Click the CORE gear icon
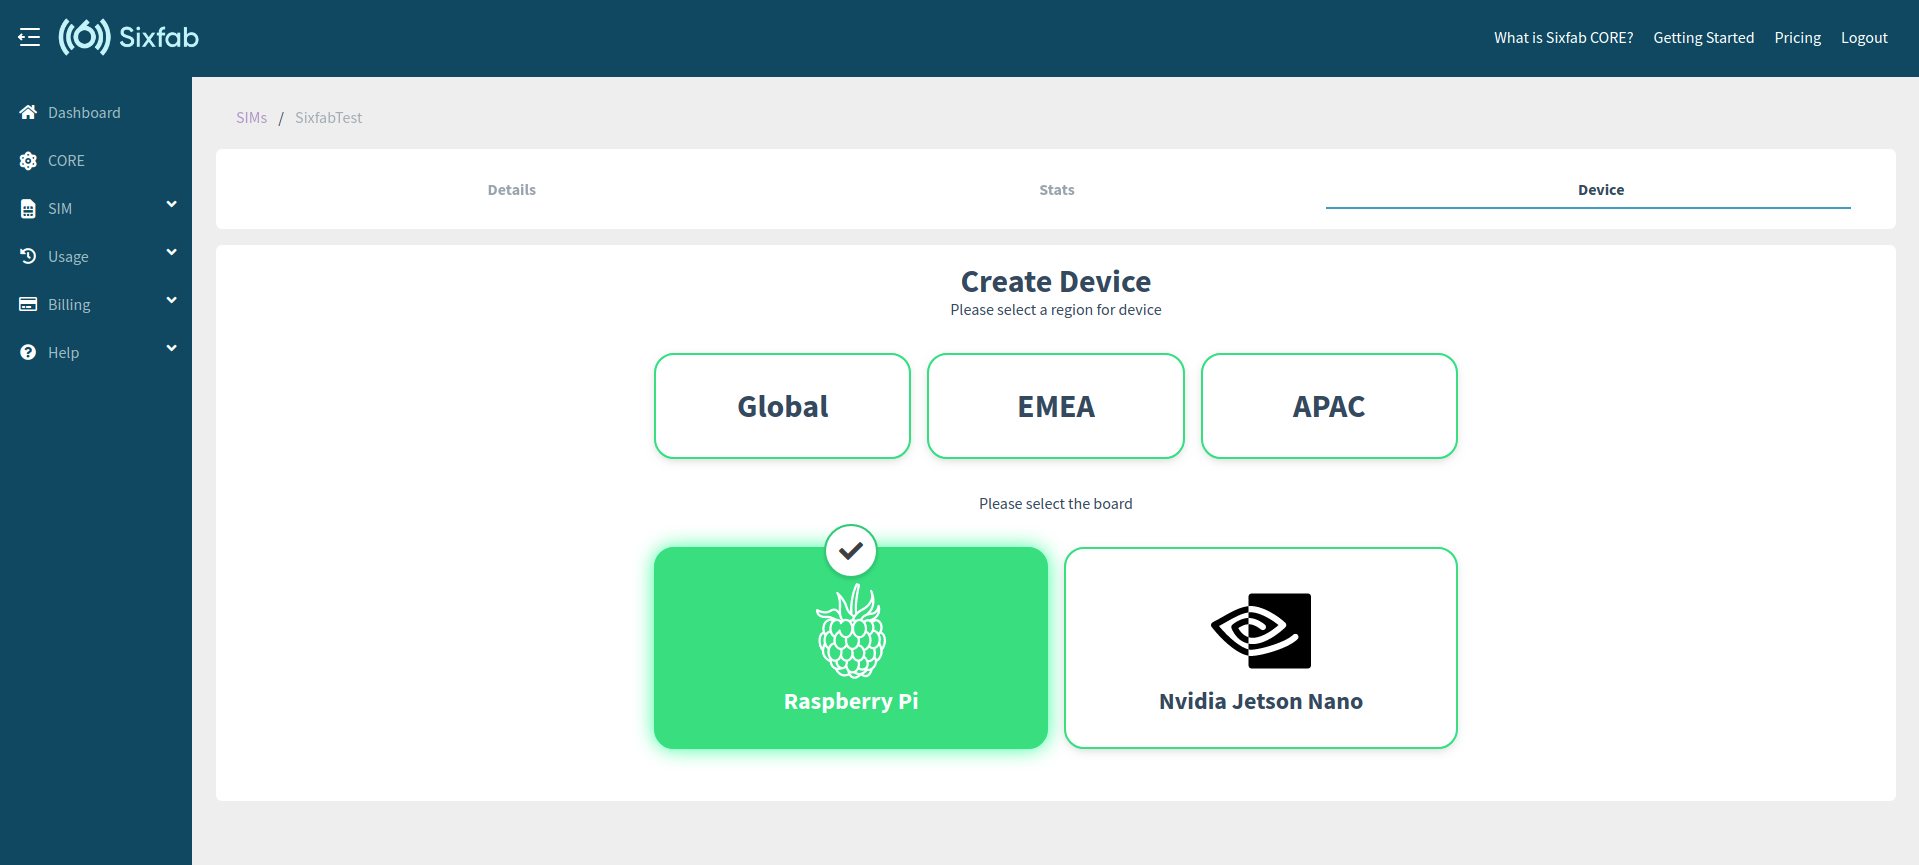 tap(28, 160)
